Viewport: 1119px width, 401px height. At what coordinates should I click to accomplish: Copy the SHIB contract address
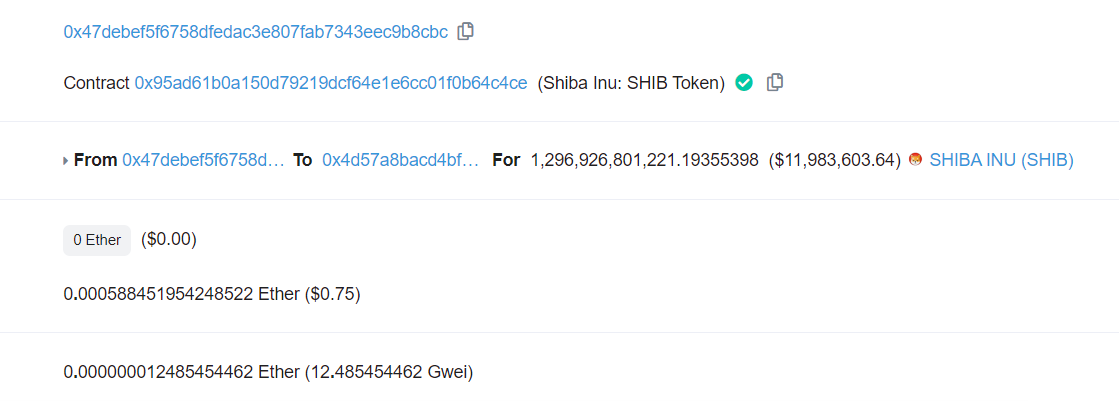pos(774,83)
